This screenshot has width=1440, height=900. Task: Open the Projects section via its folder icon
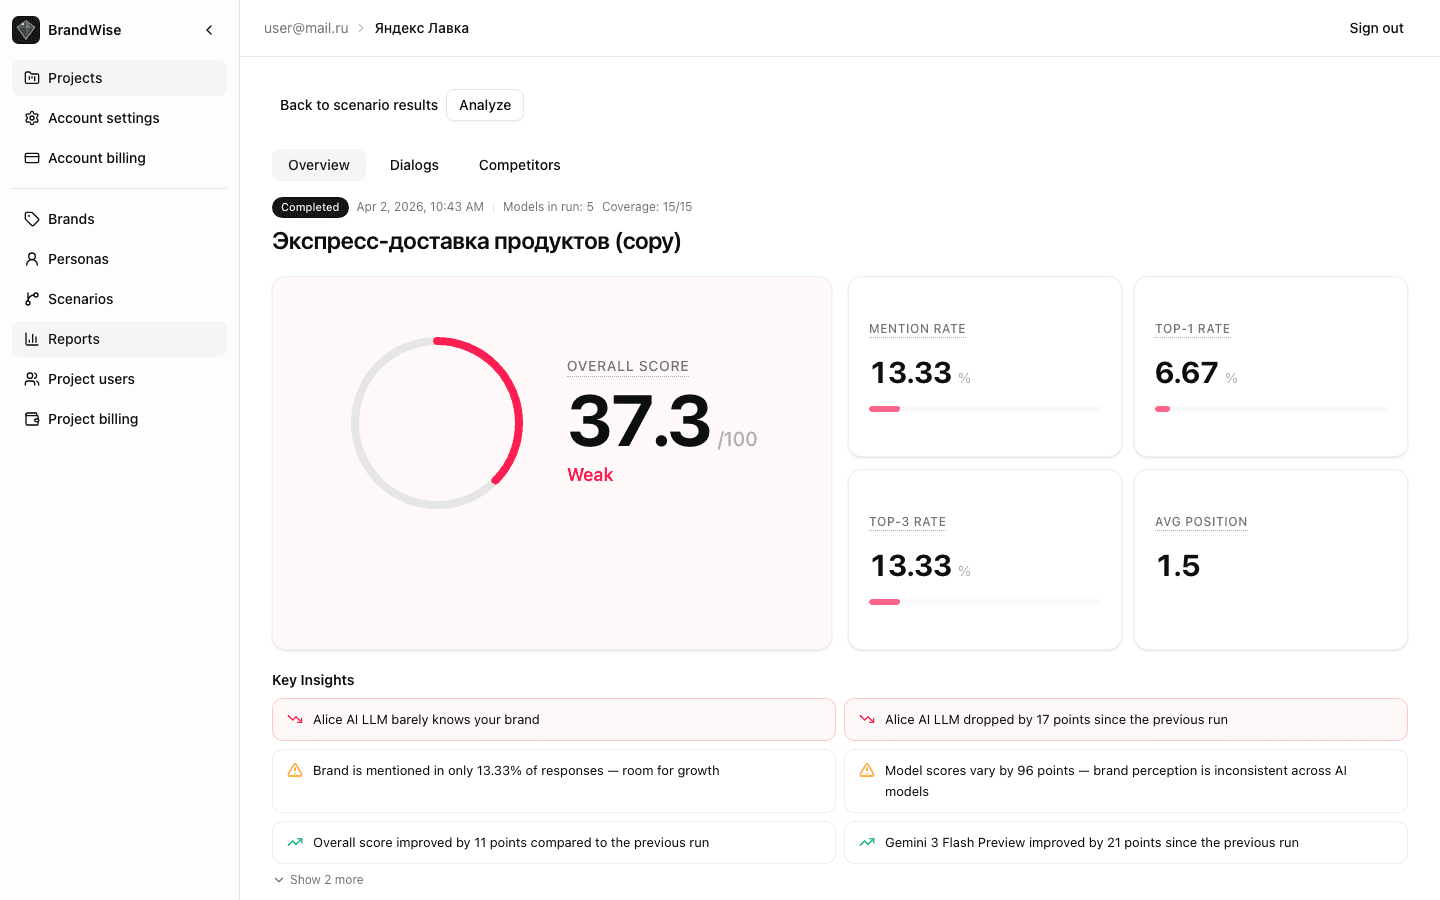click(31, 77)
